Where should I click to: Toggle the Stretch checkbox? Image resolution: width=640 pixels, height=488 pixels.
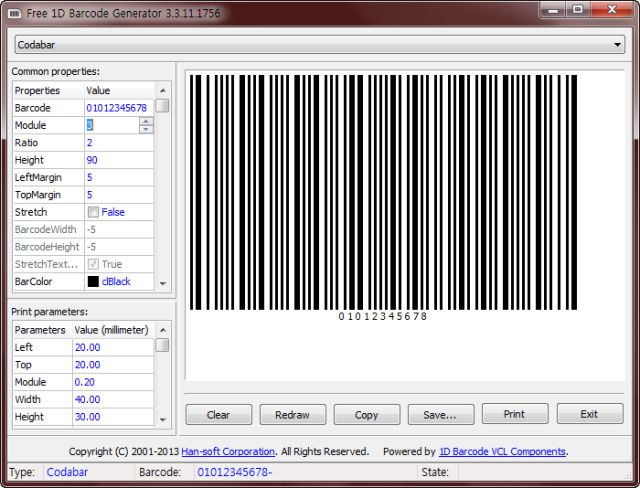pos(93,212)
